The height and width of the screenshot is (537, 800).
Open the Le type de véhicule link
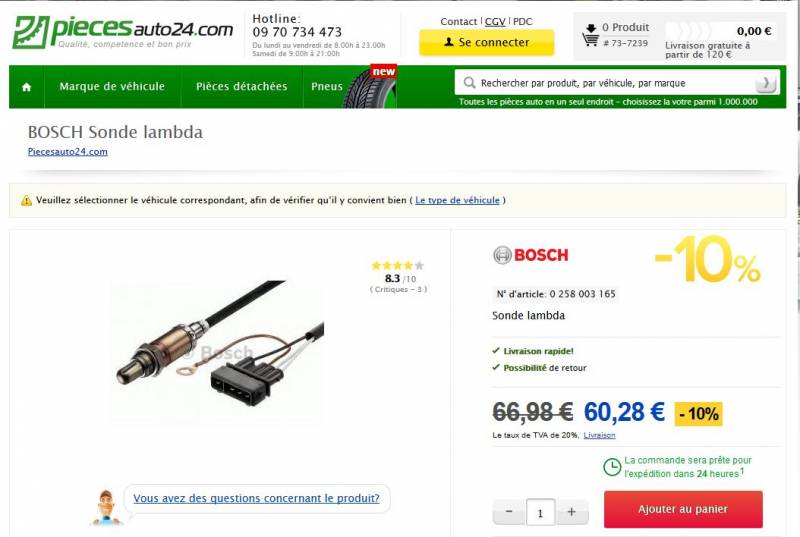click(x=457, y=200)
